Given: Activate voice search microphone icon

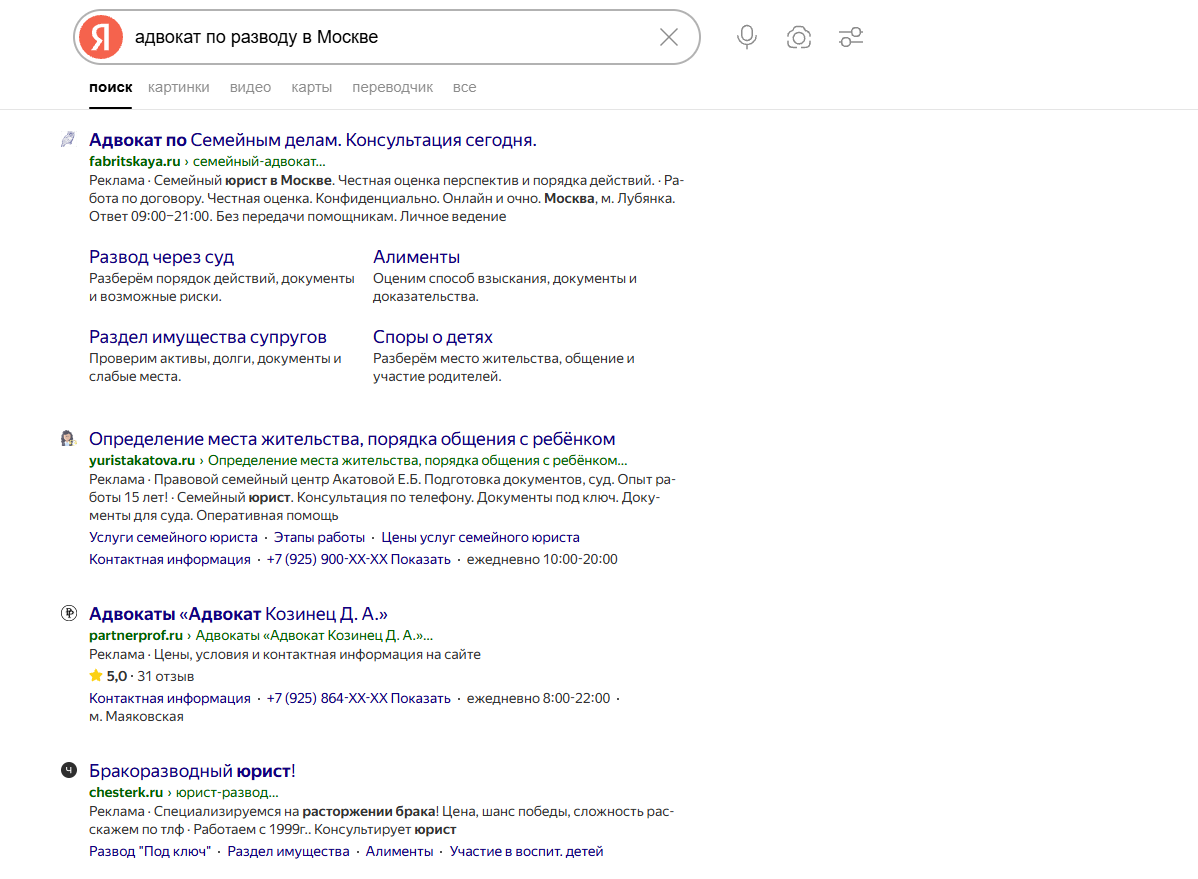Looking at the screenshot, I should click(x=746, y=37).
